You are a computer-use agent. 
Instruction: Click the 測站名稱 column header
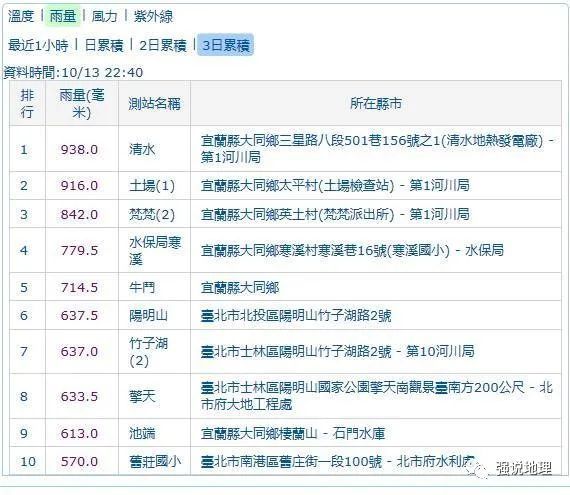pos(154,104)
